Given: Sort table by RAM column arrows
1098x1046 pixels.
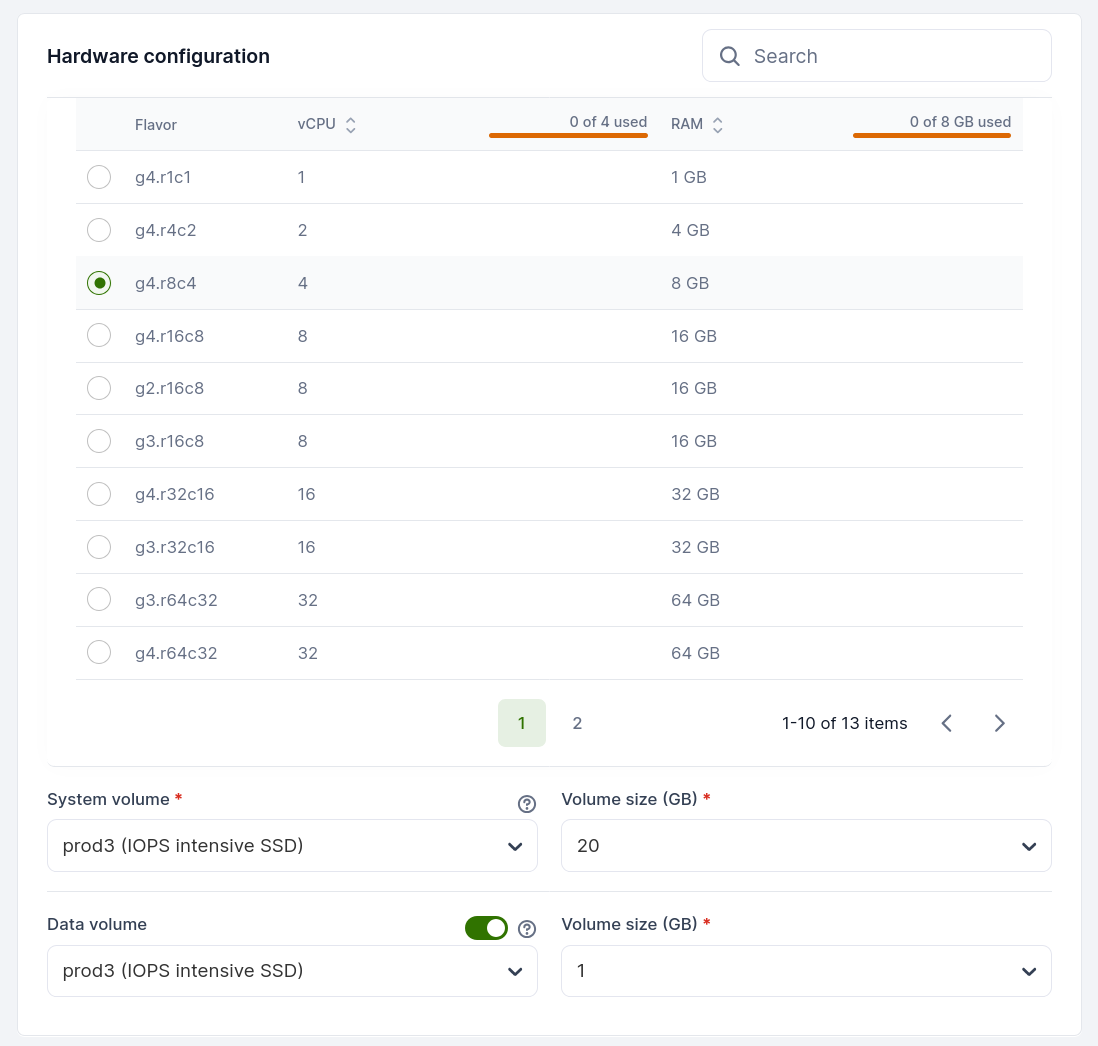Looking at the screenshot, I should pyautogui.click(x=717, y=125).
